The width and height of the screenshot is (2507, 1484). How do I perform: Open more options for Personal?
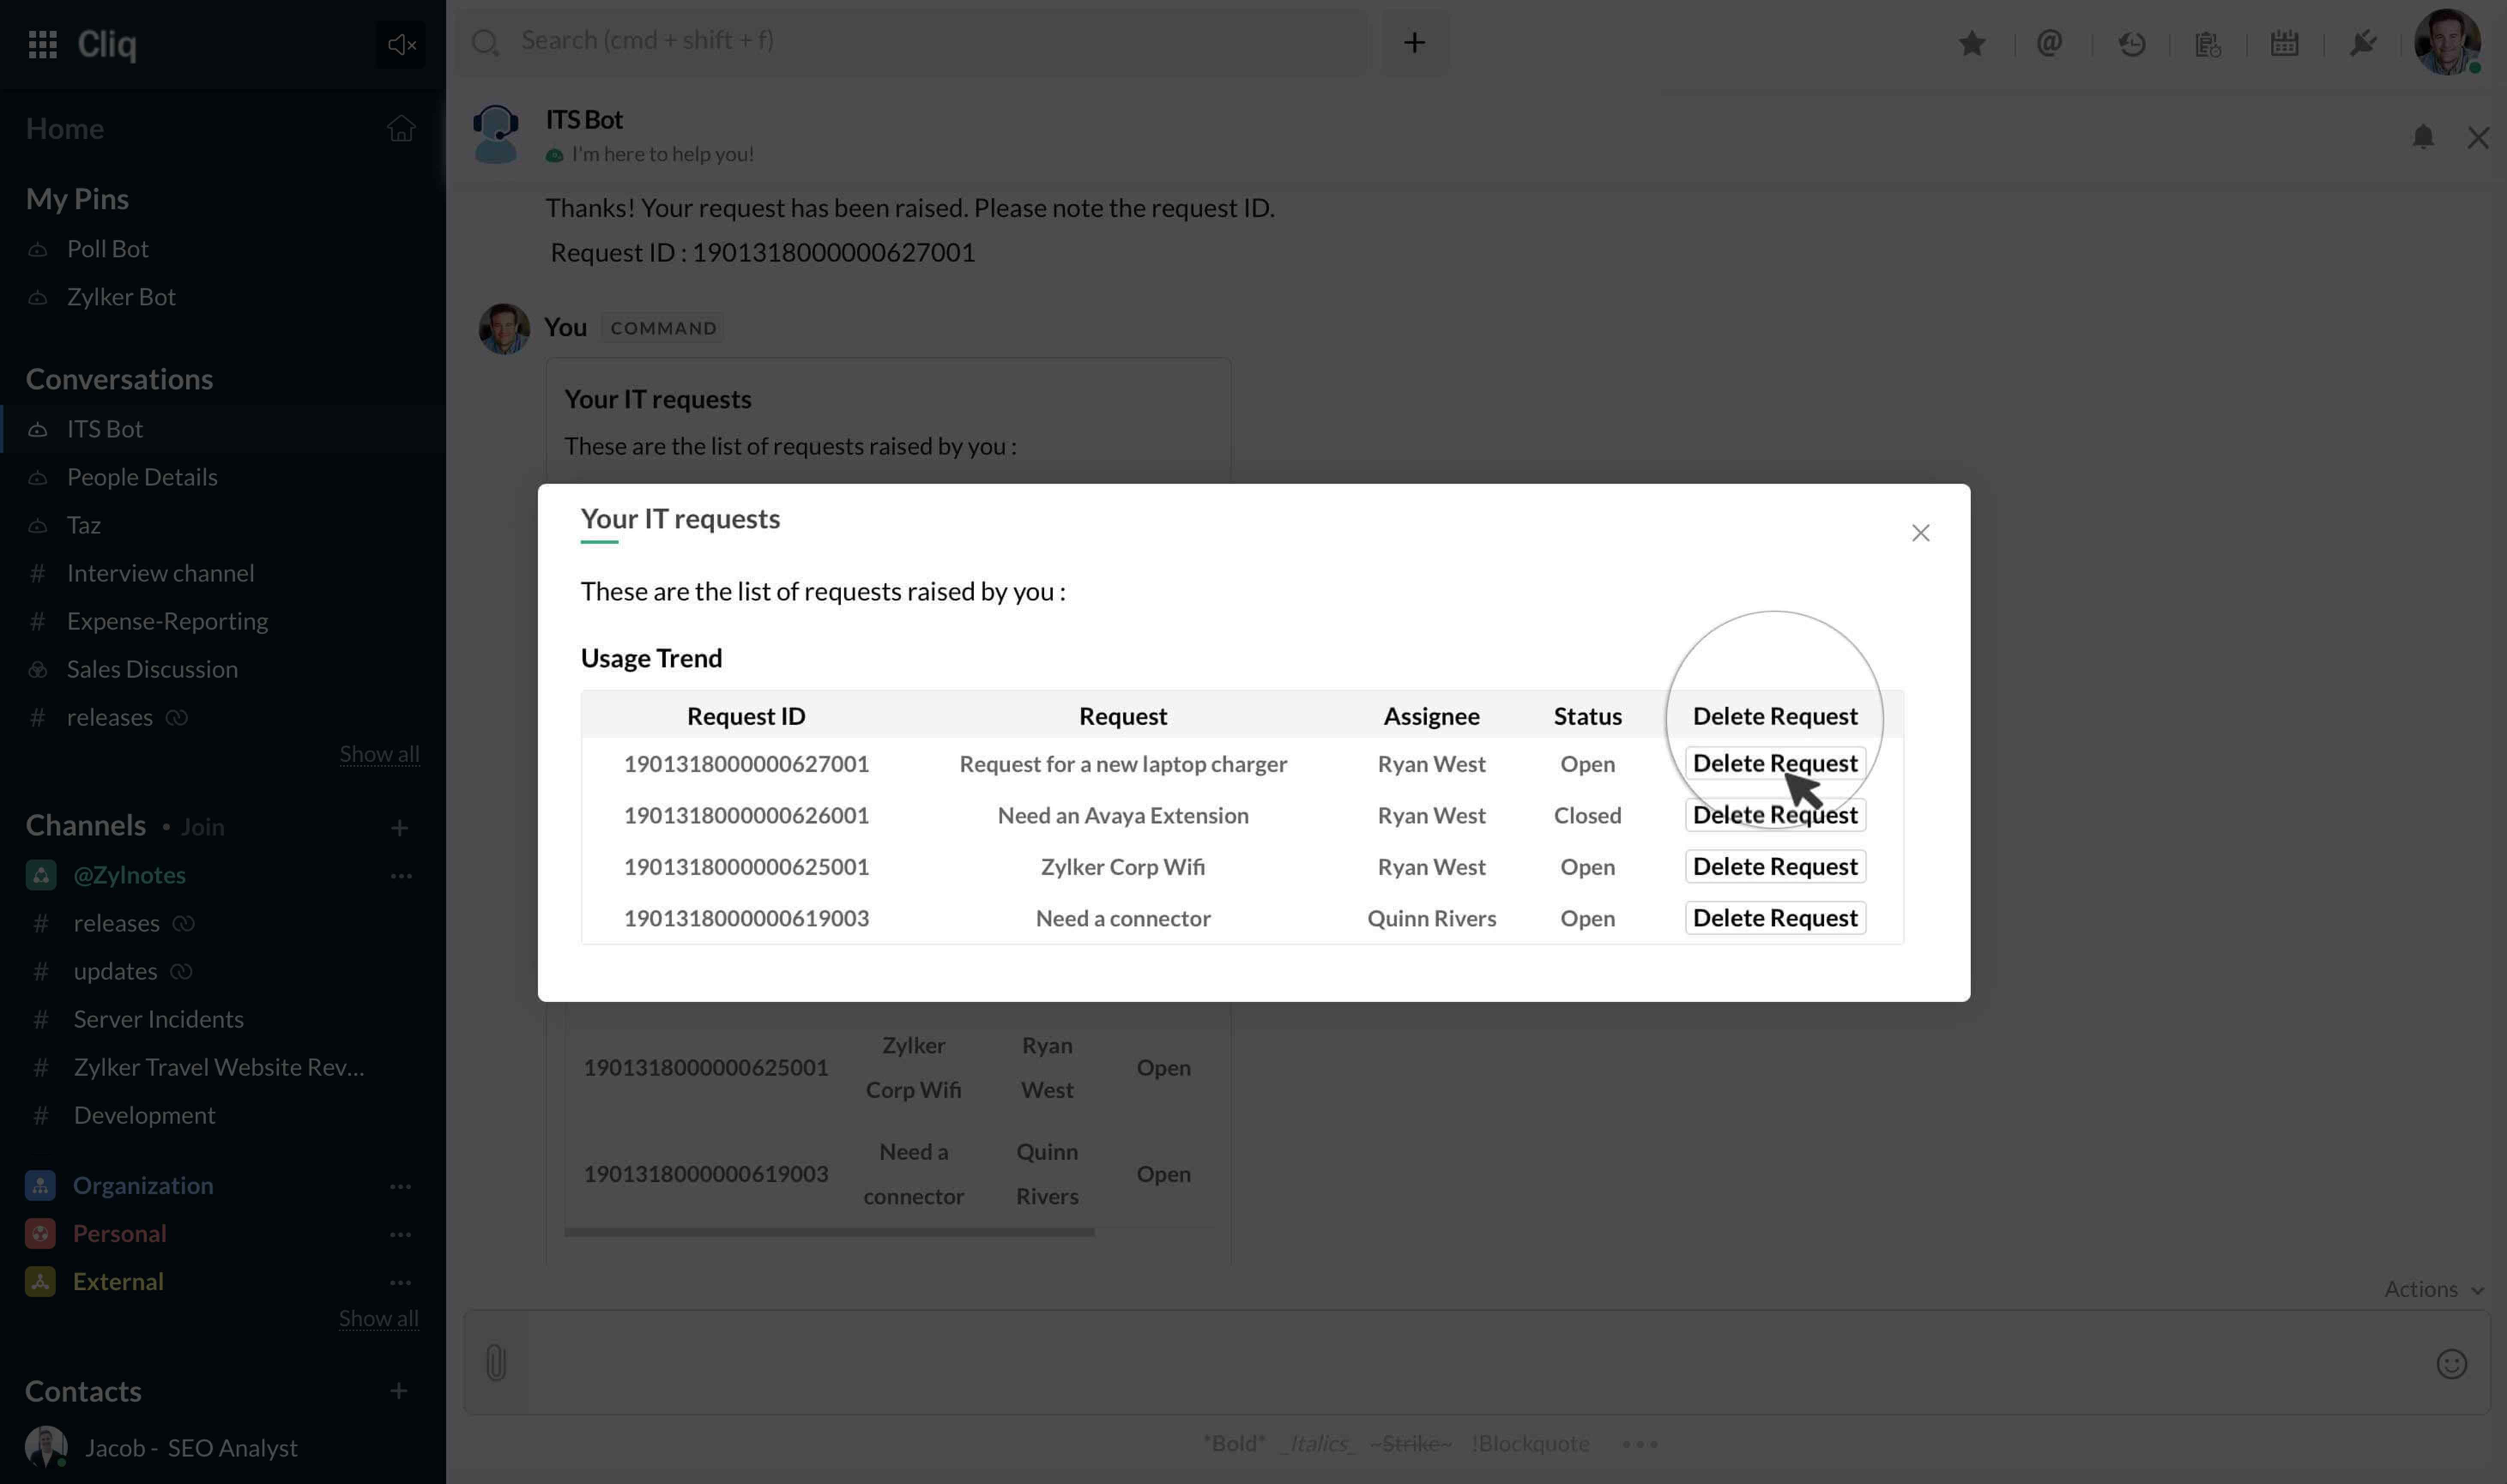(400, 1234)
